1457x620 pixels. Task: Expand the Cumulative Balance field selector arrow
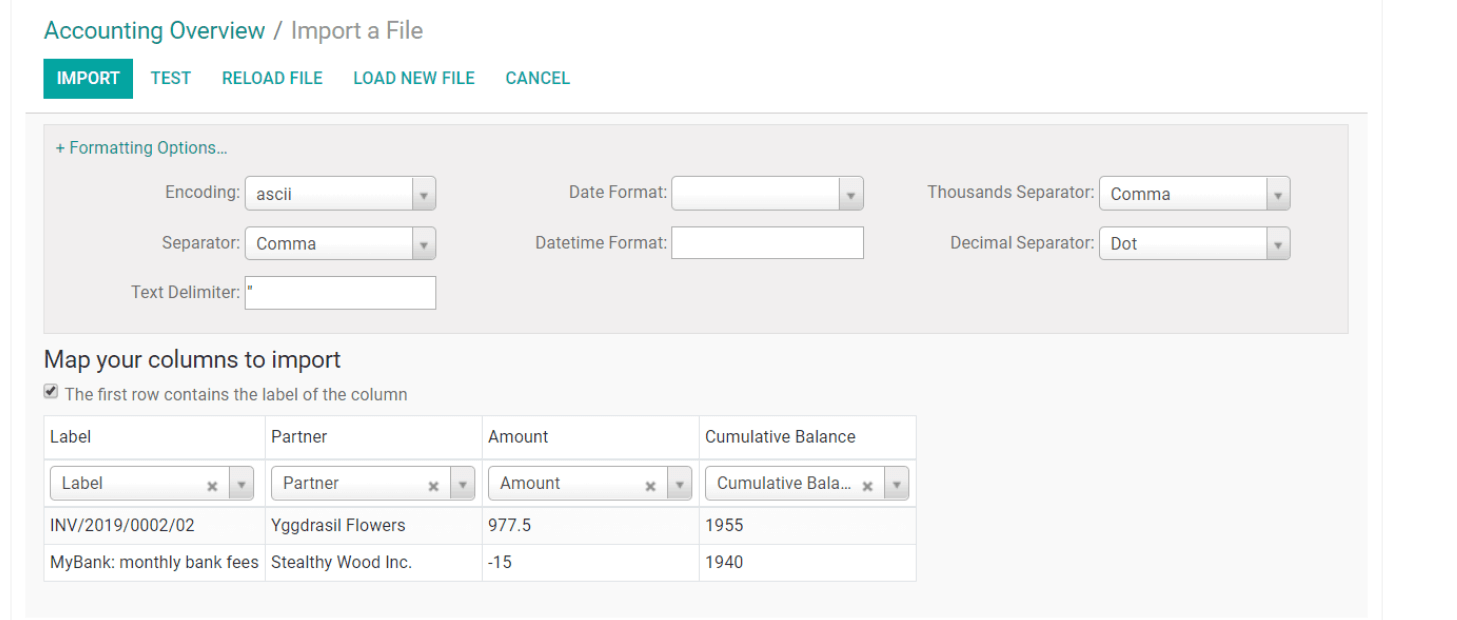(x=897, y=484)
